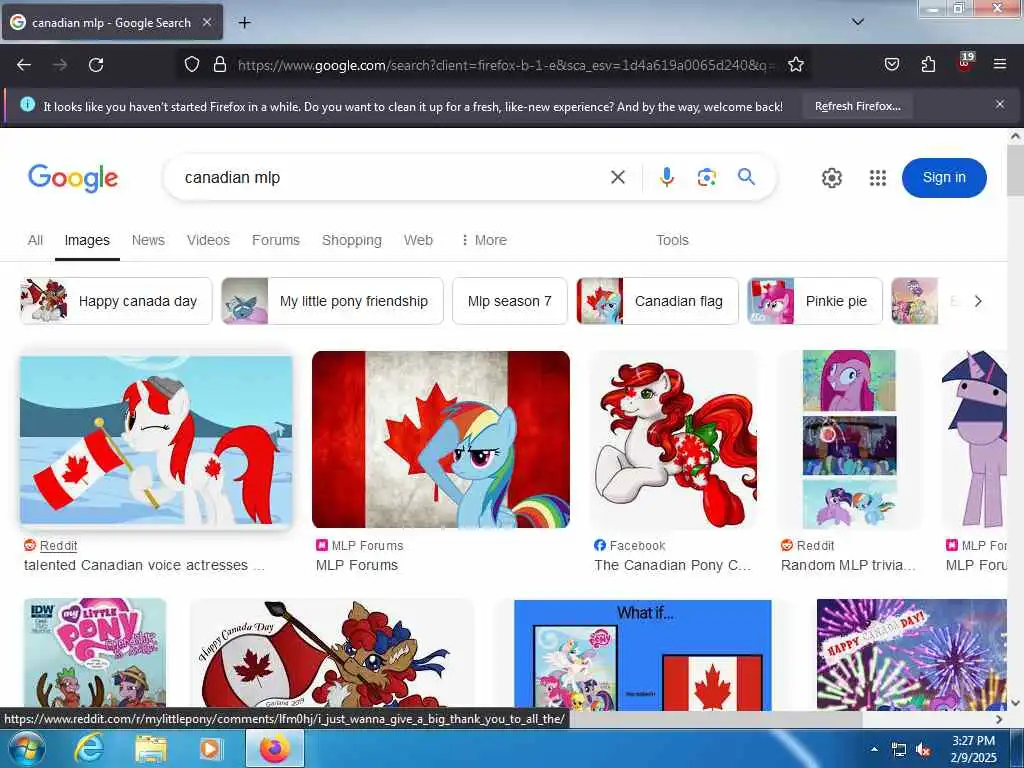Show more suggestion chips with arrow
Image resolution: width=1024 pixels, height=768 pixels.
point(978,301)
